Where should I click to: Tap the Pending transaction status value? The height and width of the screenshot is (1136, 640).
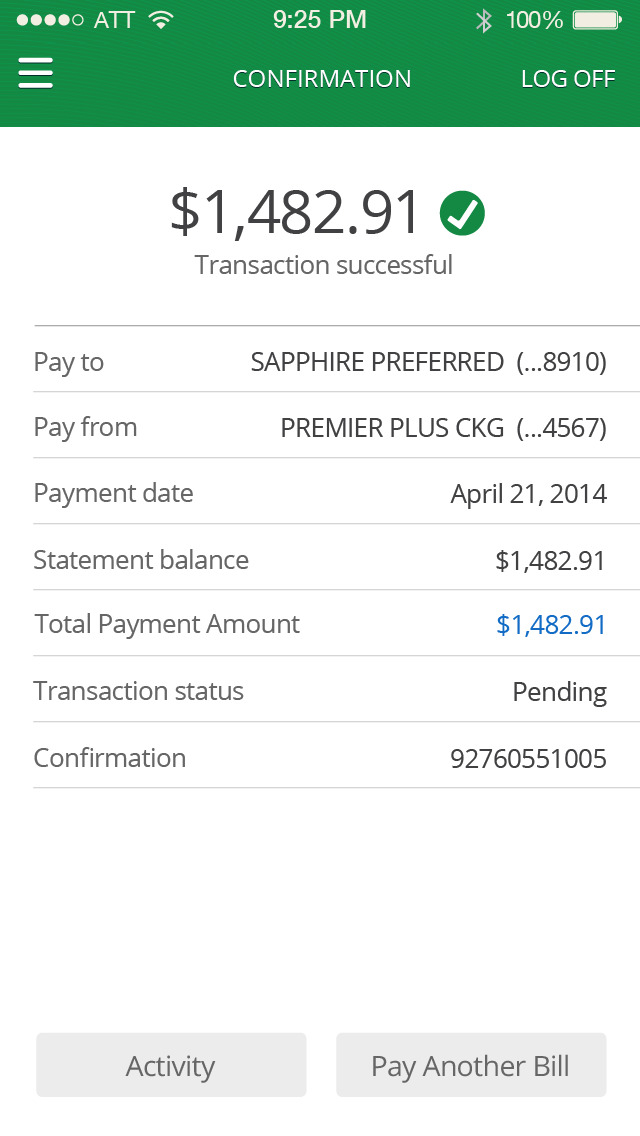coord(559,692)
